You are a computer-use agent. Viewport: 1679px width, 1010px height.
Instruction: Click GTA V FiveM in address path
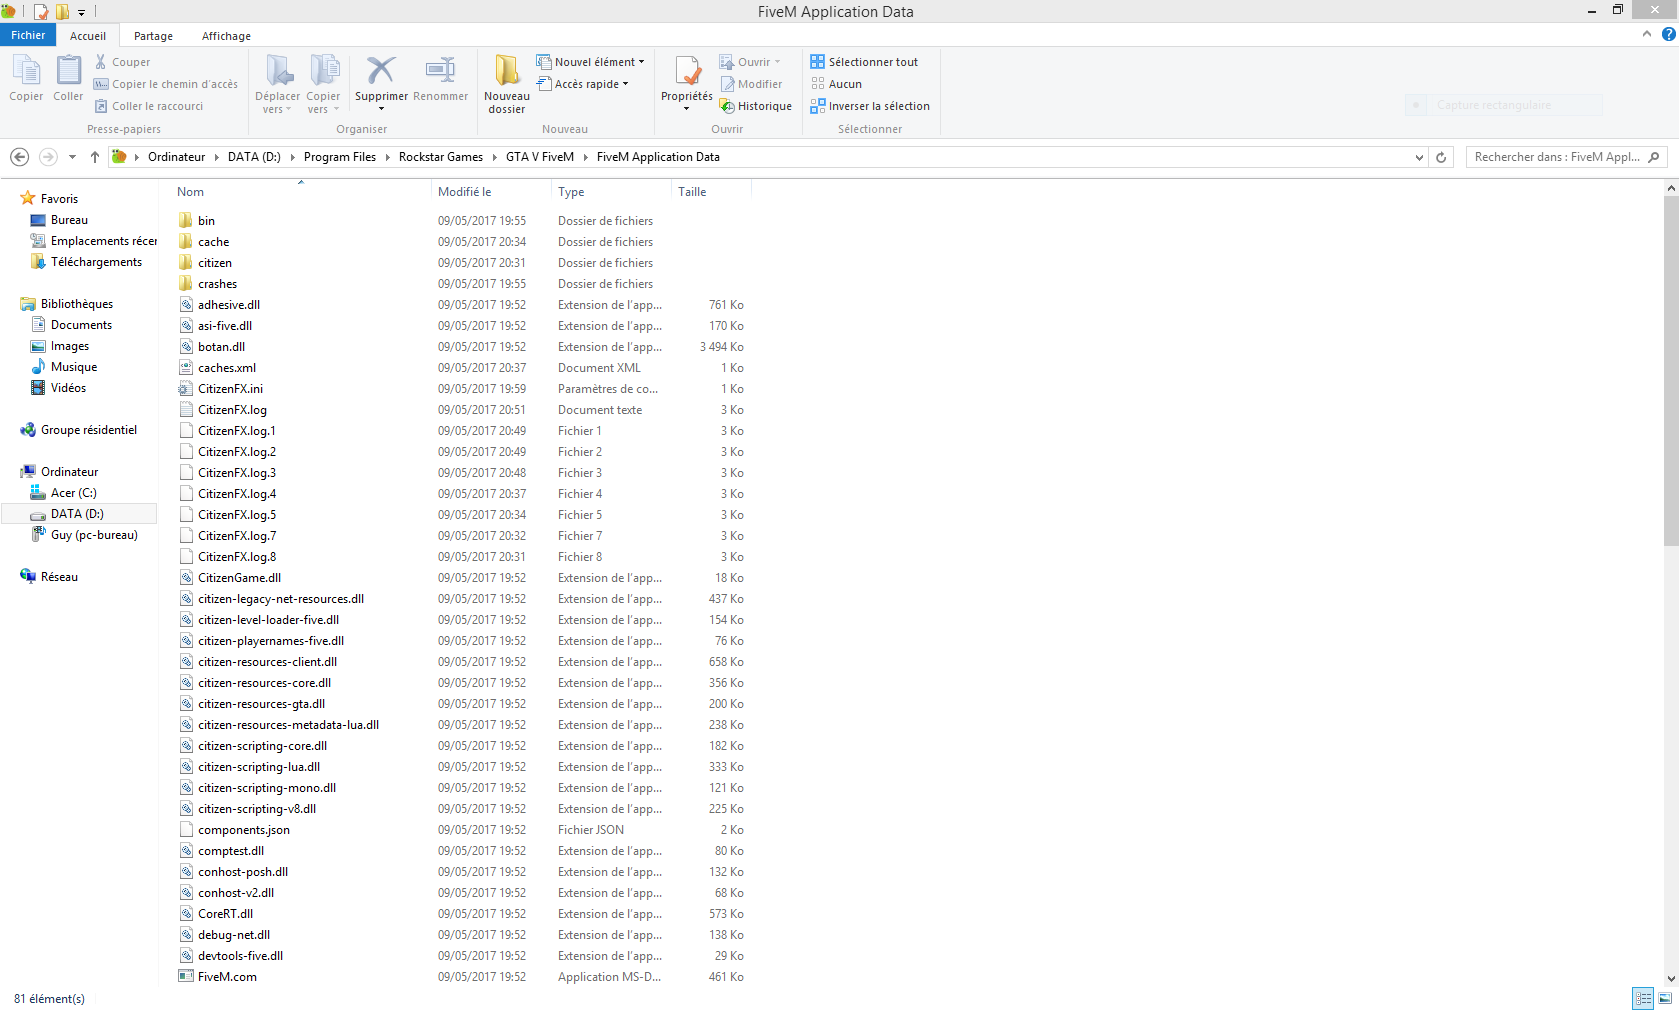pyautogui.click(x=540, y=157)
